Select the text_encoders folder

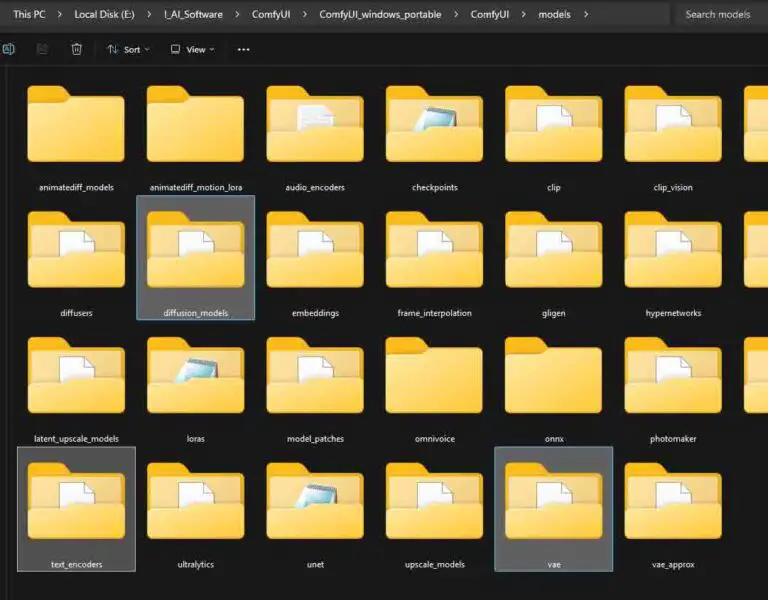pyautogui.click(x=76, y=509)
